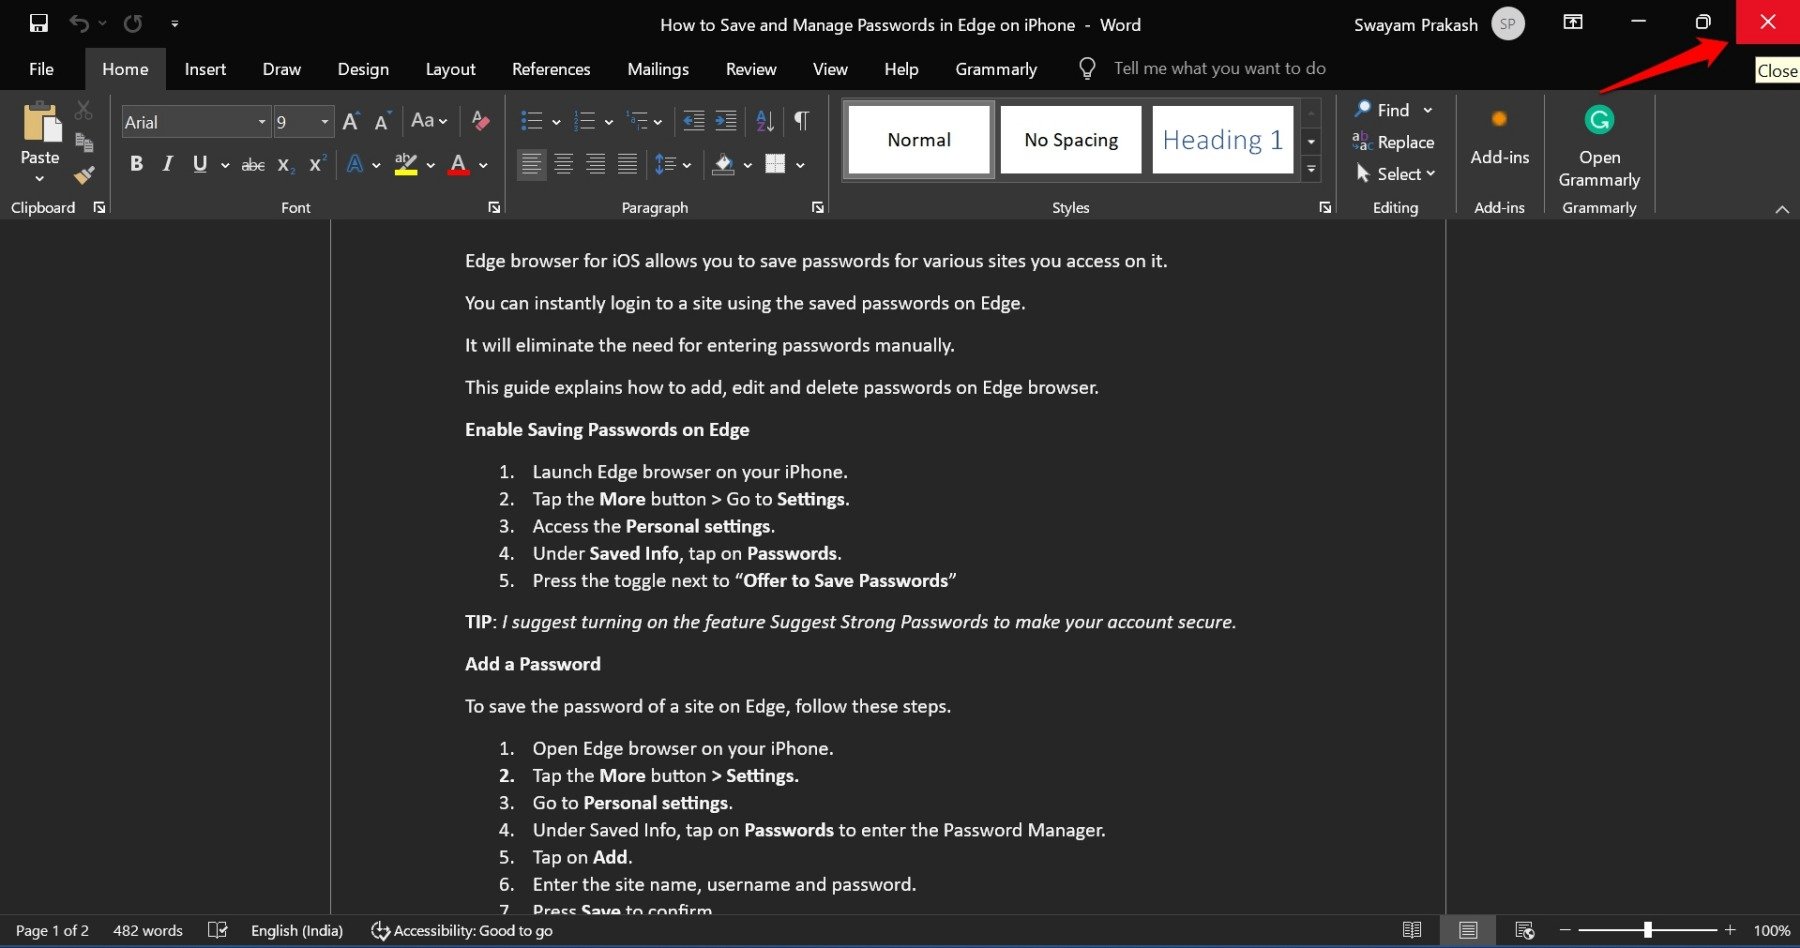Show paragraph marks with the pilcrow icon
Image resolution: width=1800 pixels, height=948 pixels.
point(801,121)
